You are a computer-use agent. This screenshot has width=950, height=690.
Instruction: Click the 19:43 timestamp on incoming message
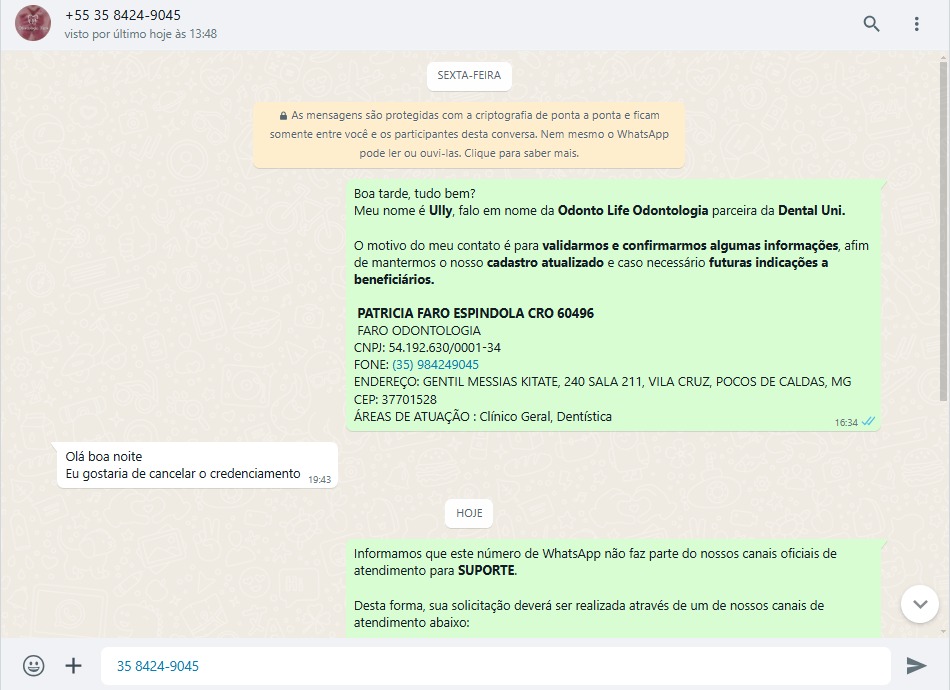coord(319,480)
